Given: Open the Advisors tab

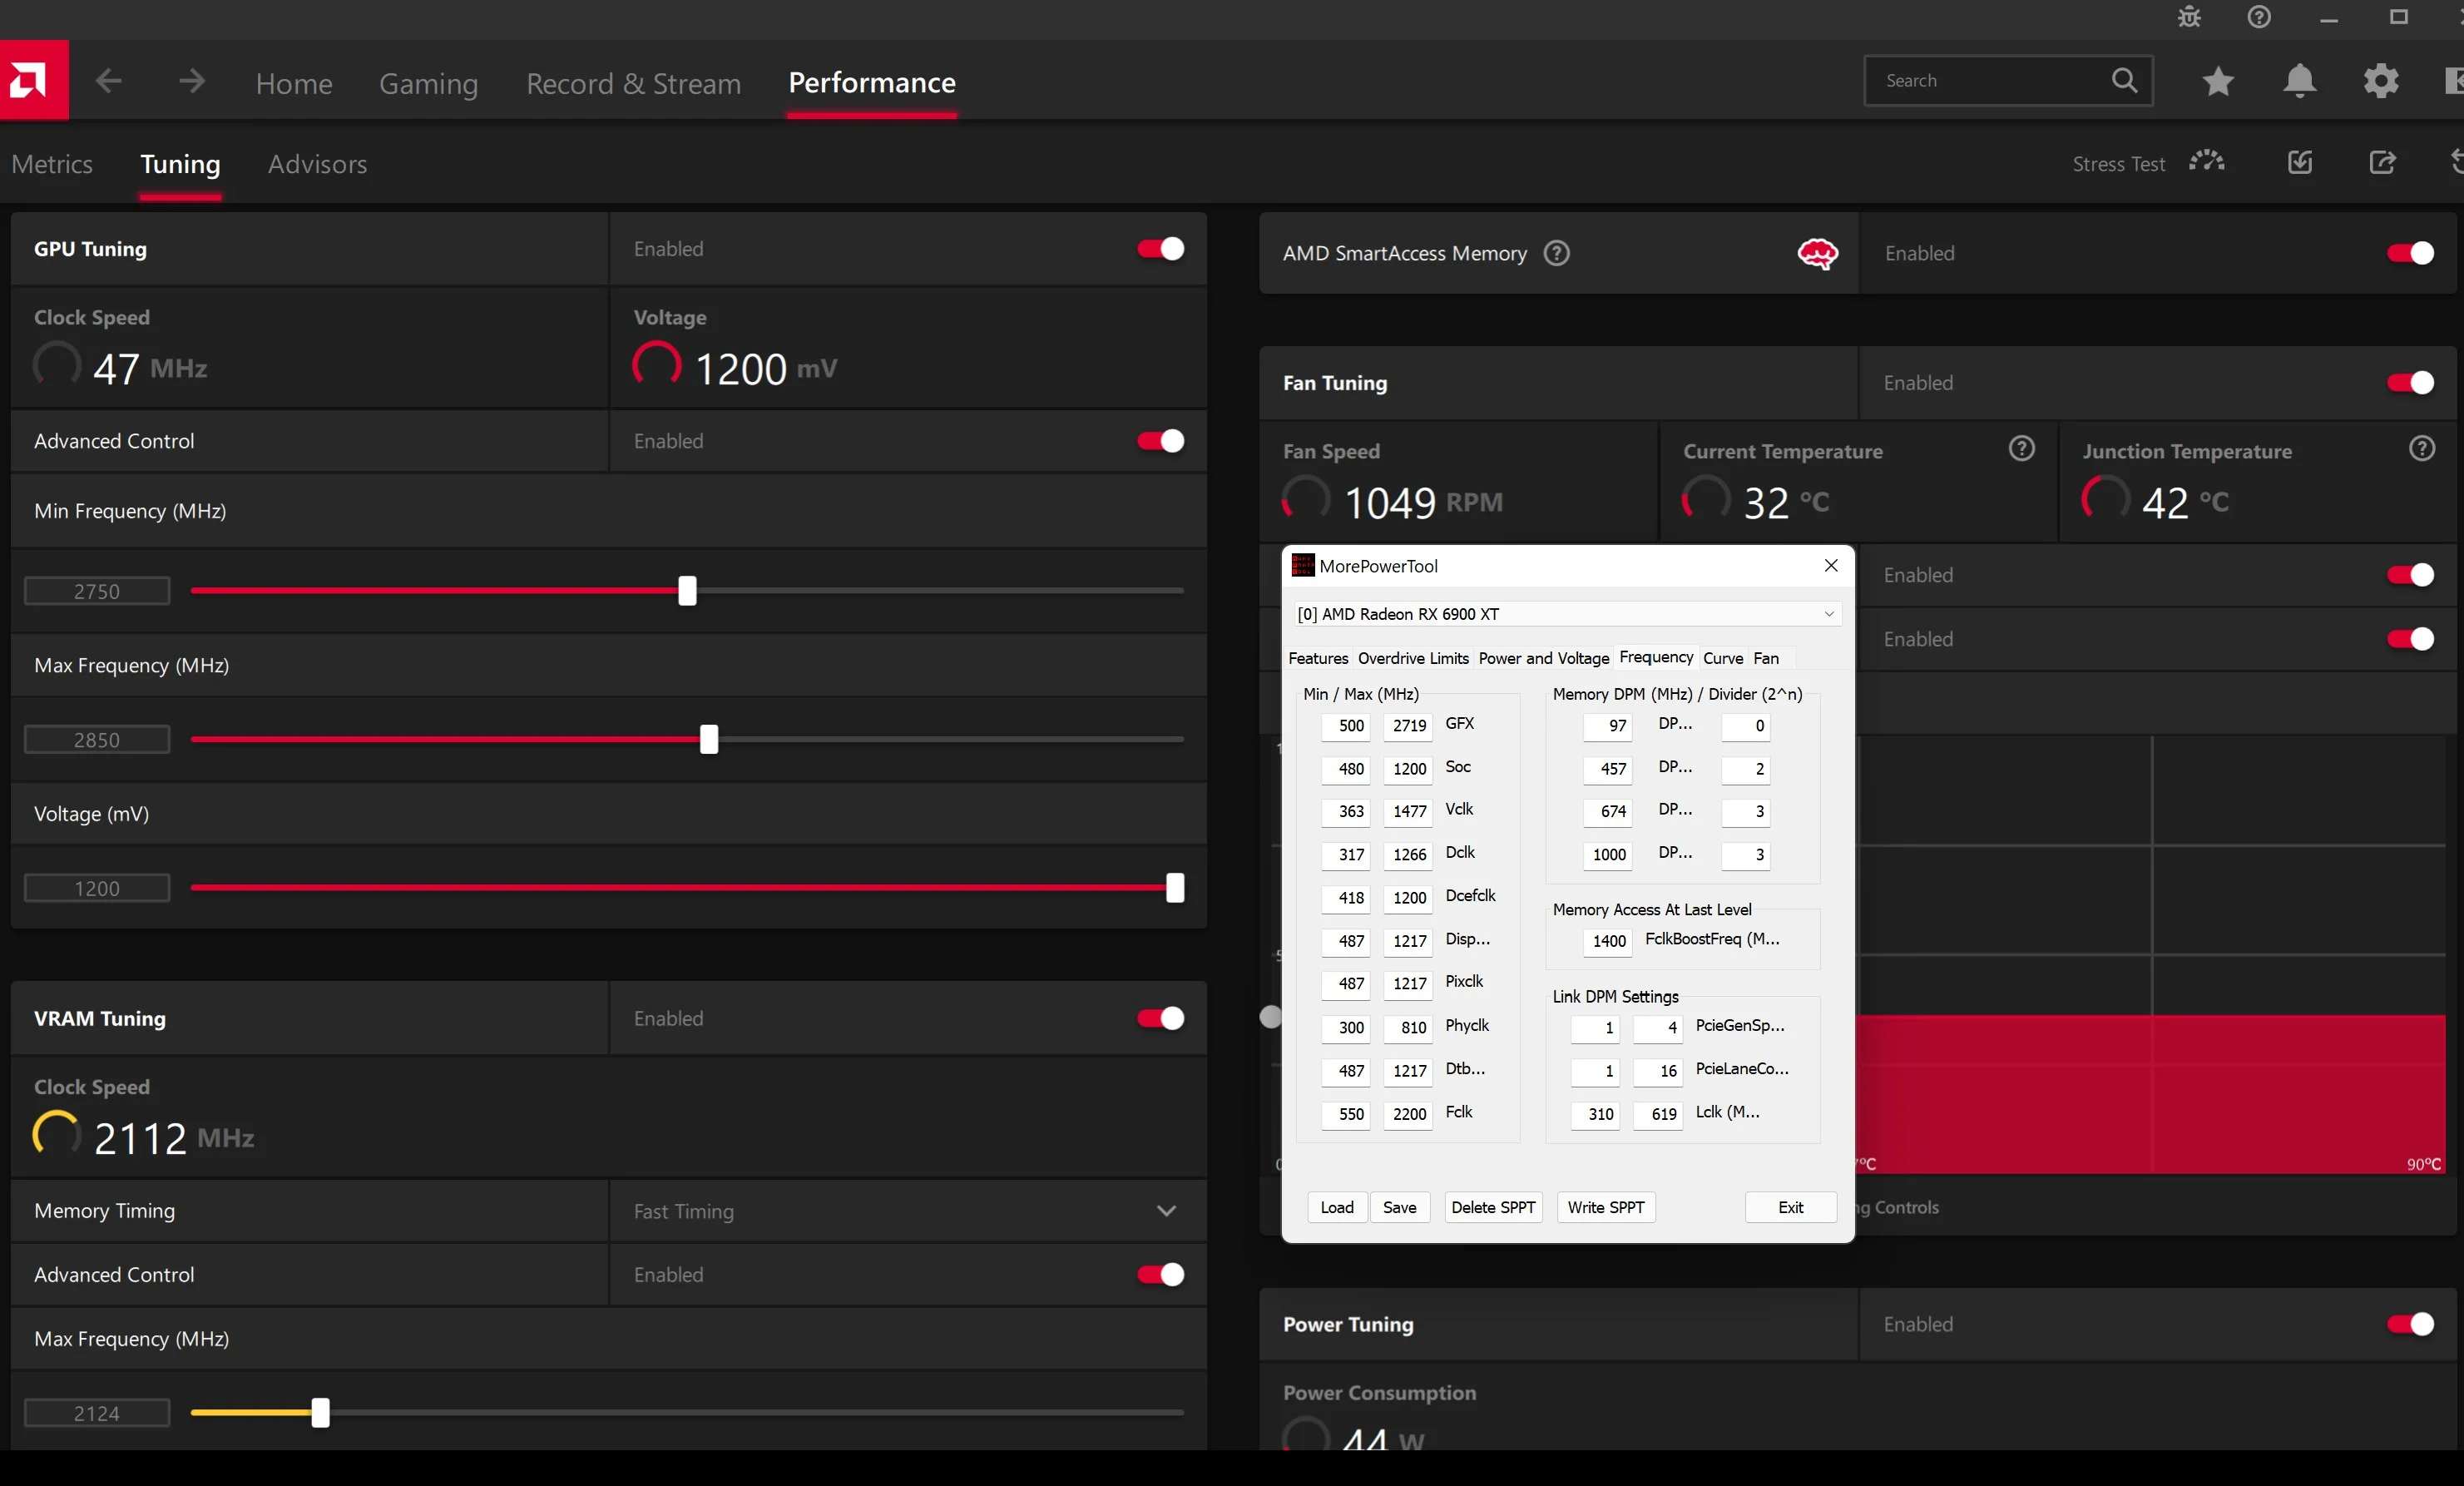Looking at the screenshot, I should tap(317, 164).
